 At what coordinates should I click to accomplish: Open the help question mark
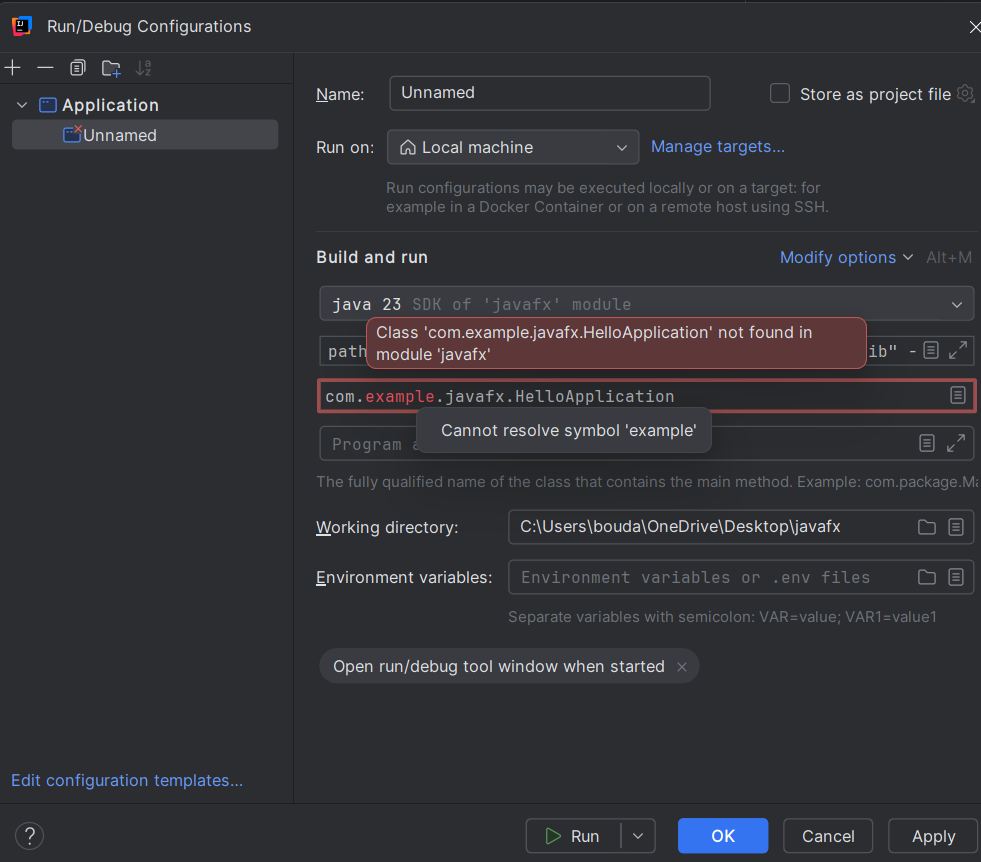(29, 836)
